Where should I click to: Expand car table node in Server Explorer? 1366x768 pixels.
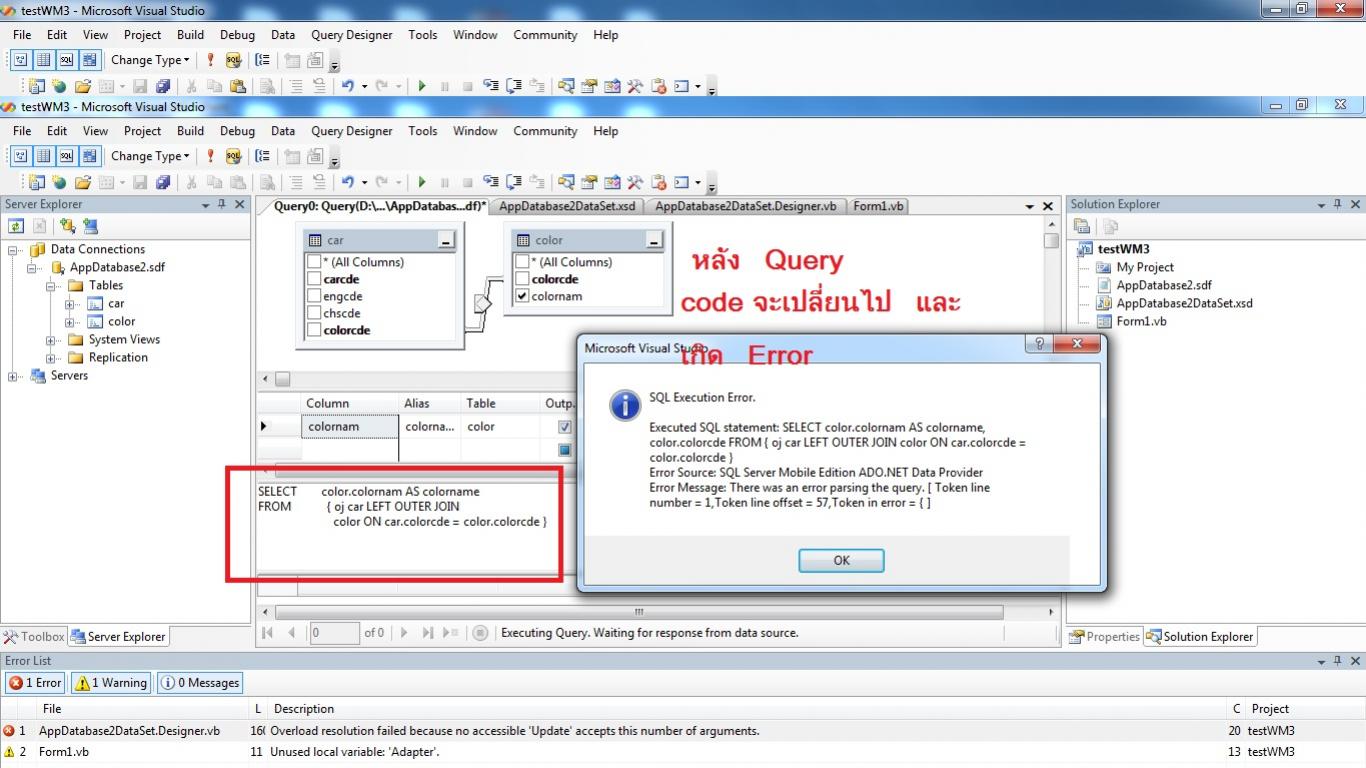(70, 304)
